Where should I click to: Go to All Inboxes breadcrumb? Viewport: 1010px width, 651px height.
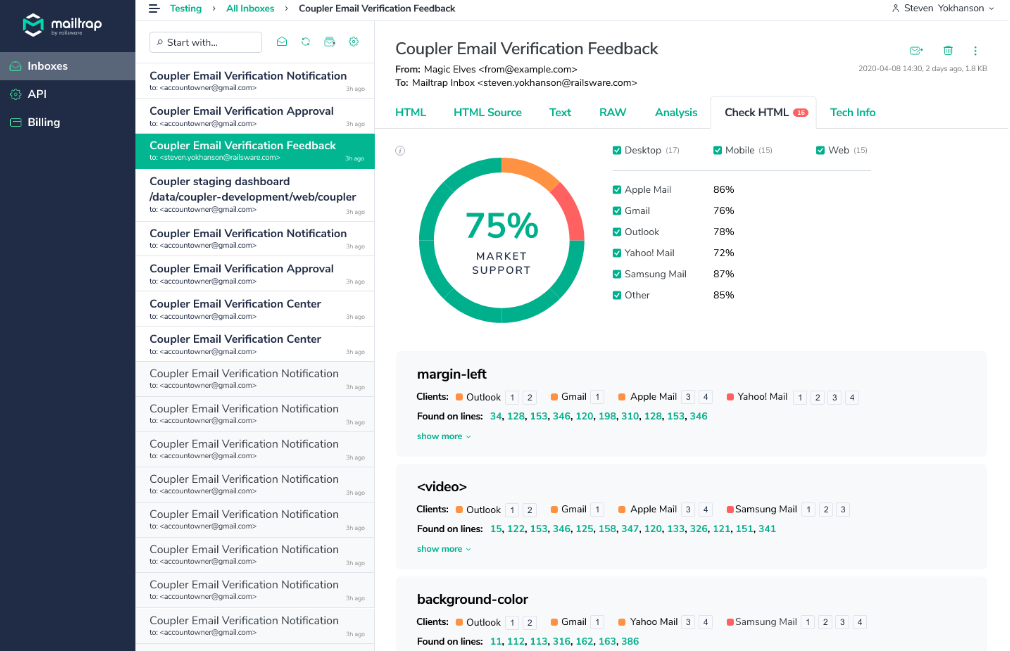250,8
